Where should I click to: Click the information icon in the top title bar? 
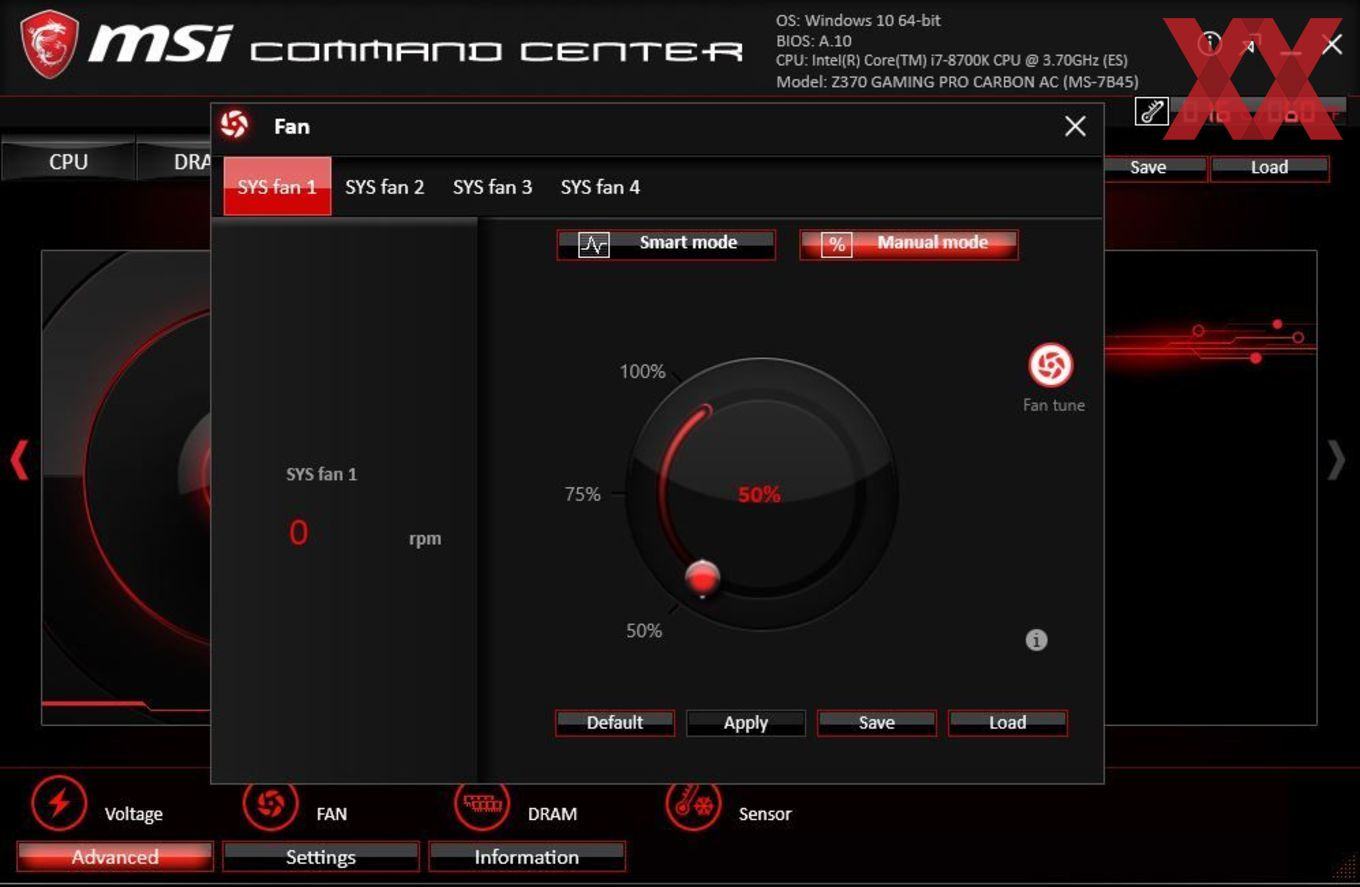click(1210, 43)
